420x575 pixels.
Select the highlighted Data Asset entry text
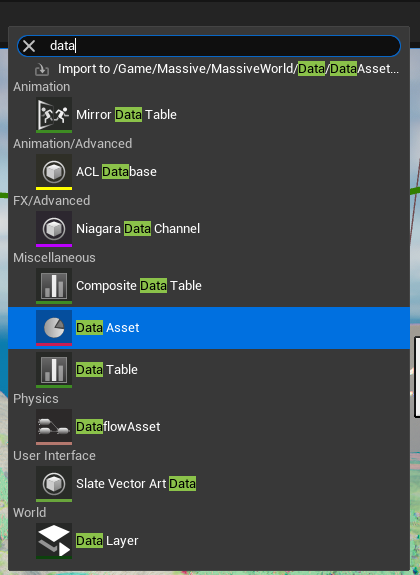point(107,328)
